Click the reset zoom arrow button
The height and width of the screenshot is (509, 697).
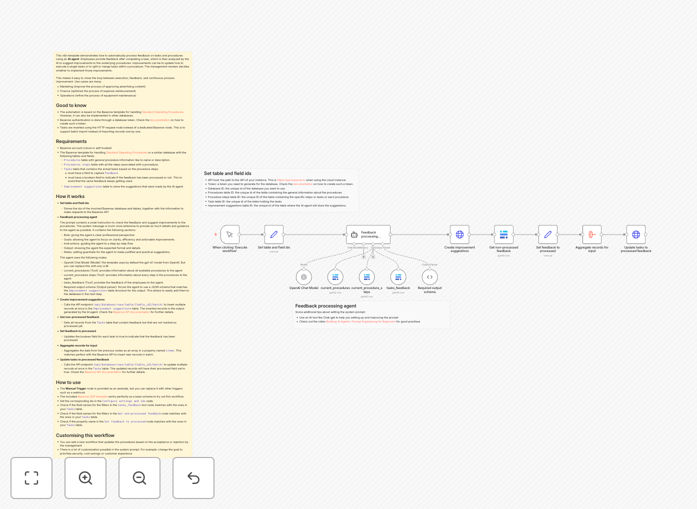pos(193,478)
